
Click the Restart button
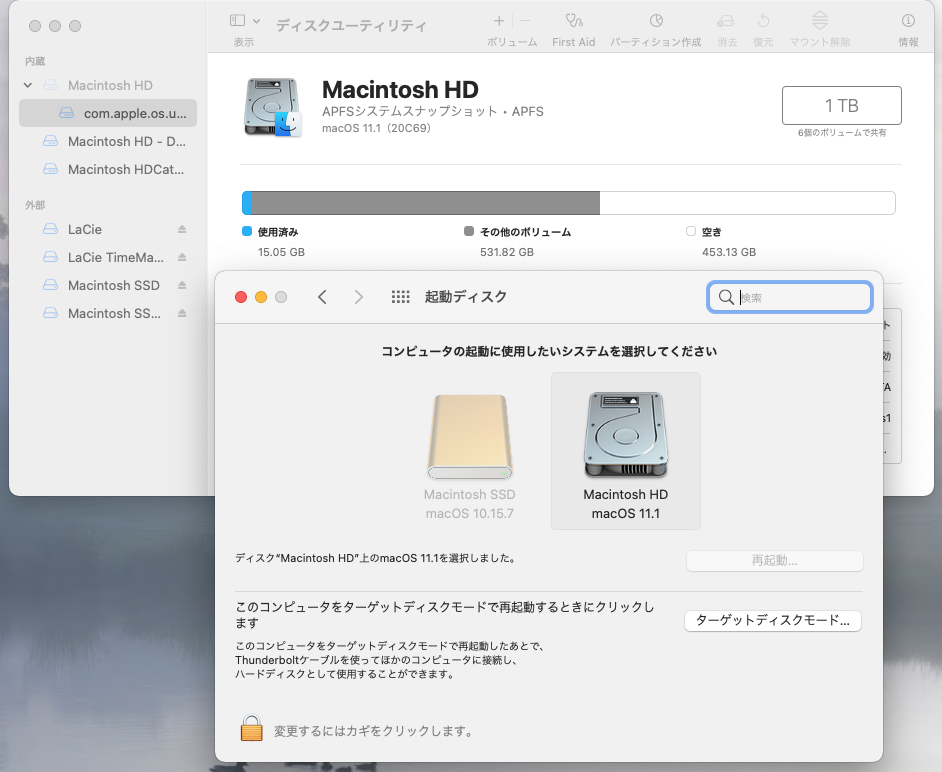coord(773,561)
